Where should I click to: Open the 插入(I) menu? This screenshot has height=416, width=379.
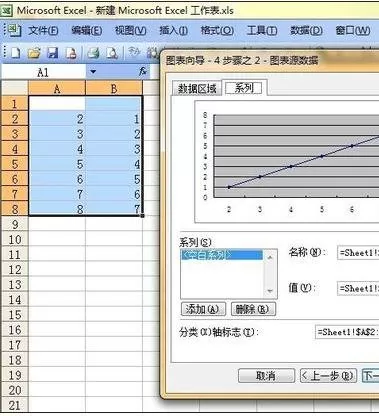173,31
